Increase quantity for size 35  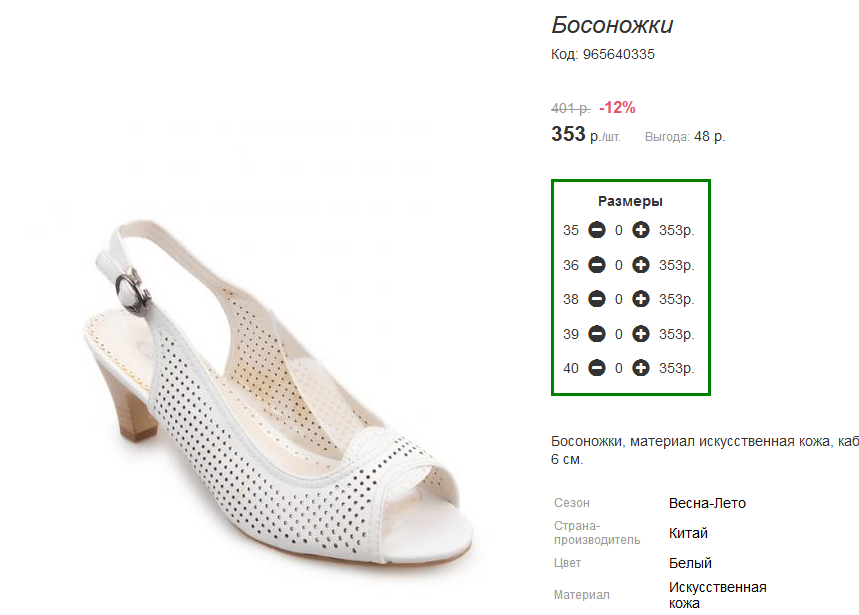(x=641, y=231)
